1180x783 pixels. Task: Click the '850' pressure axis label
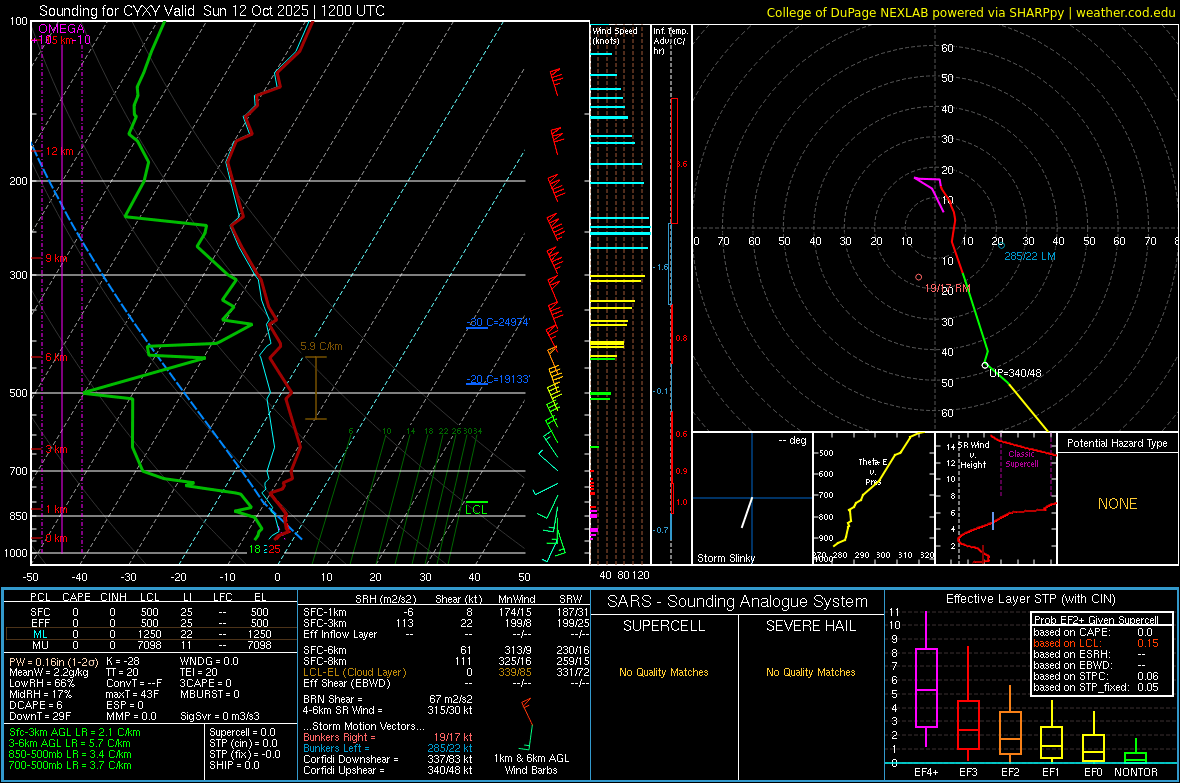(x=18, y=516)
